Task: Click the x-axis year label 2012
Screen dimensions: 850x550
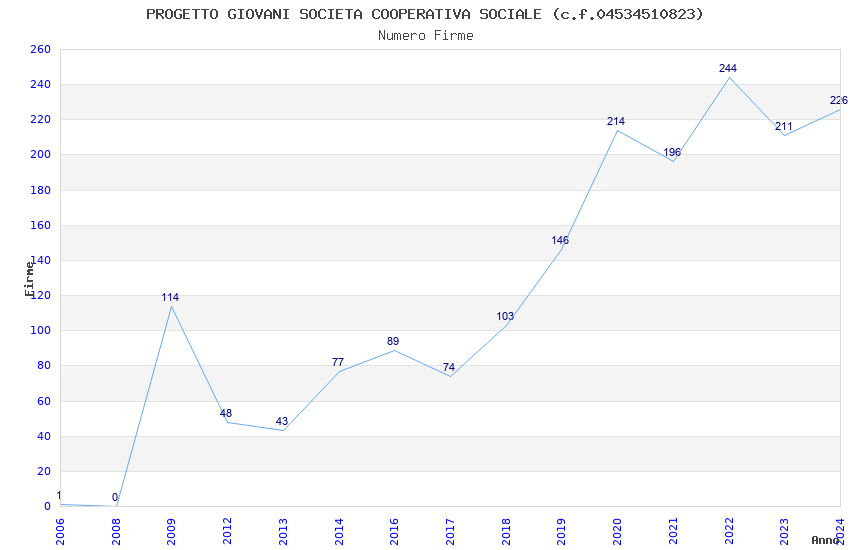Action: coord(227,531)
